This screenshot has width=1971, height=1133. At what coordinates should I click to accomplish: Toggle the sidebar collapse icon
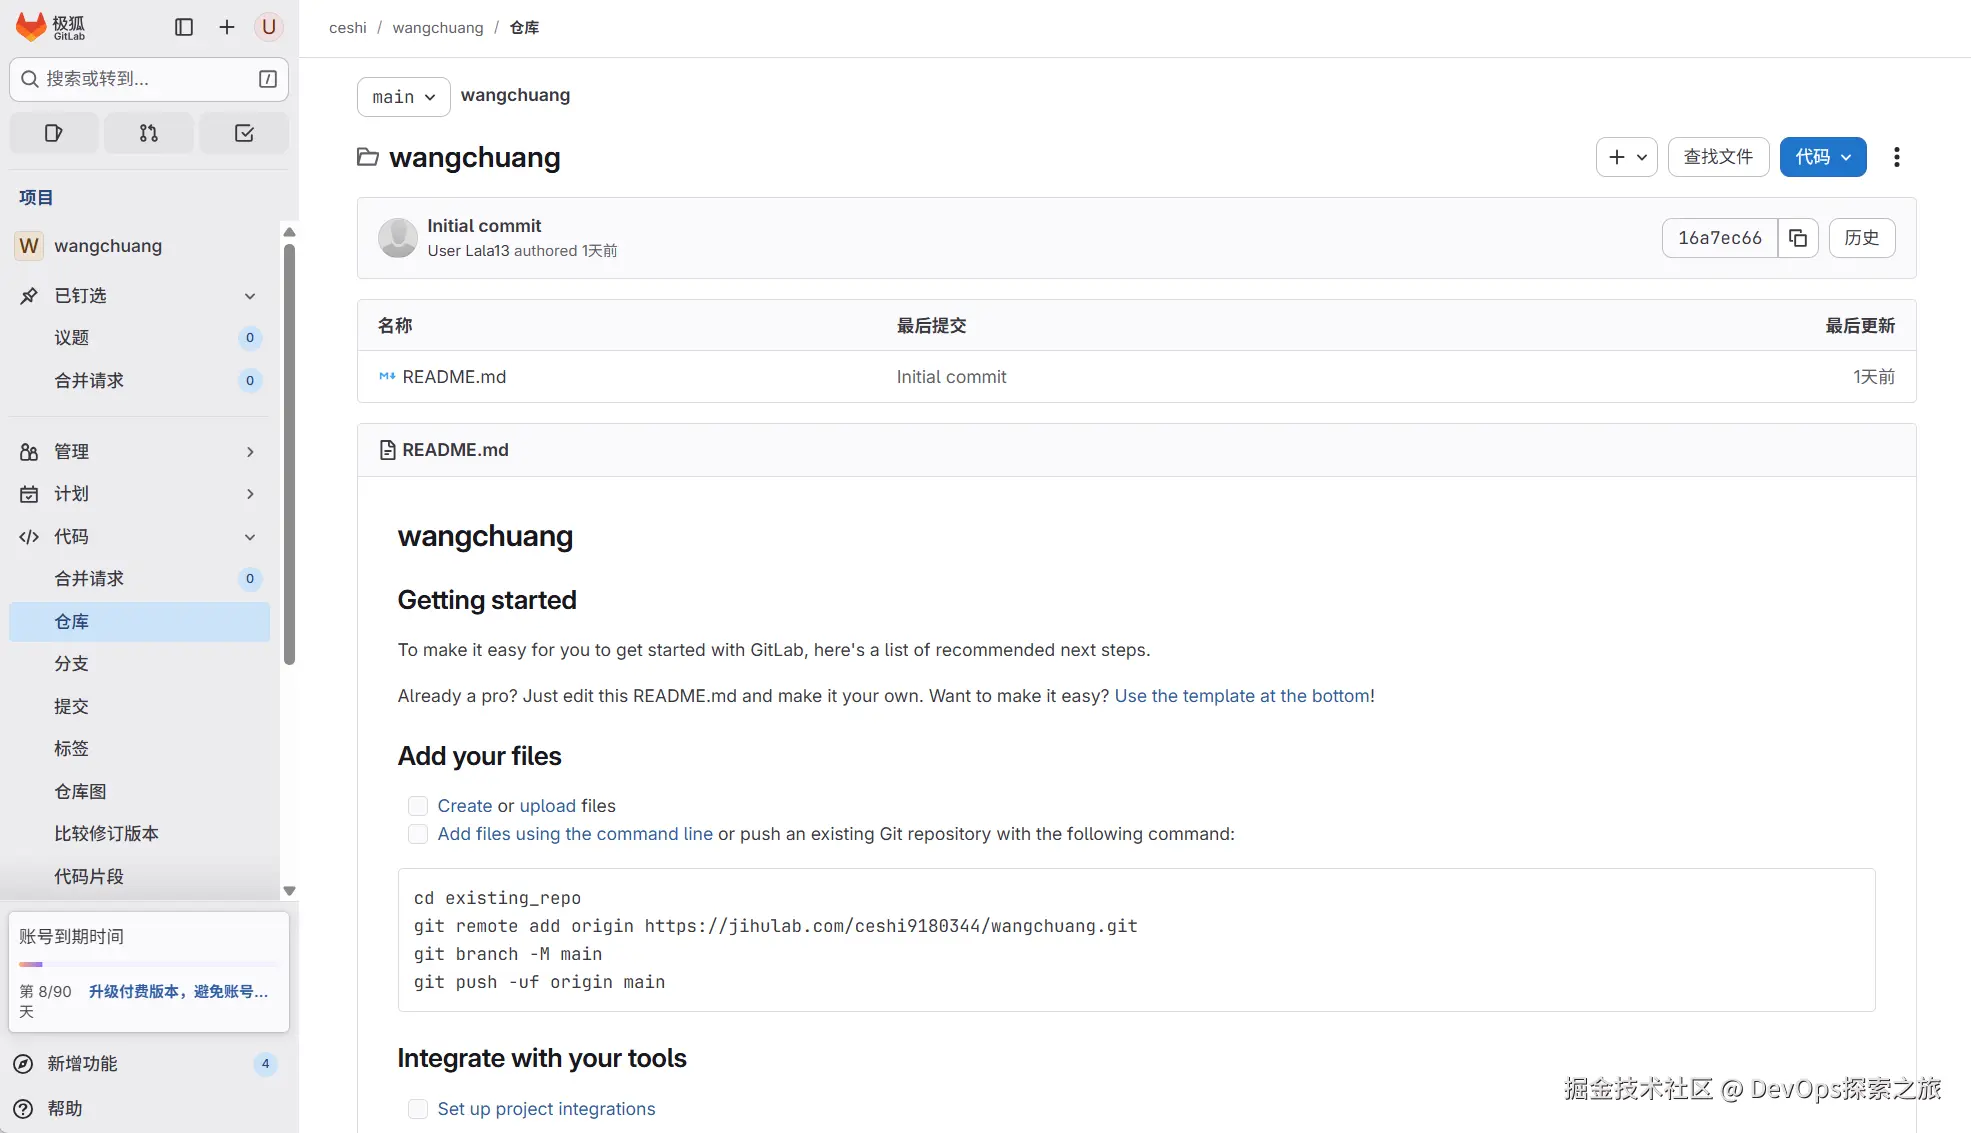point(184,27)
